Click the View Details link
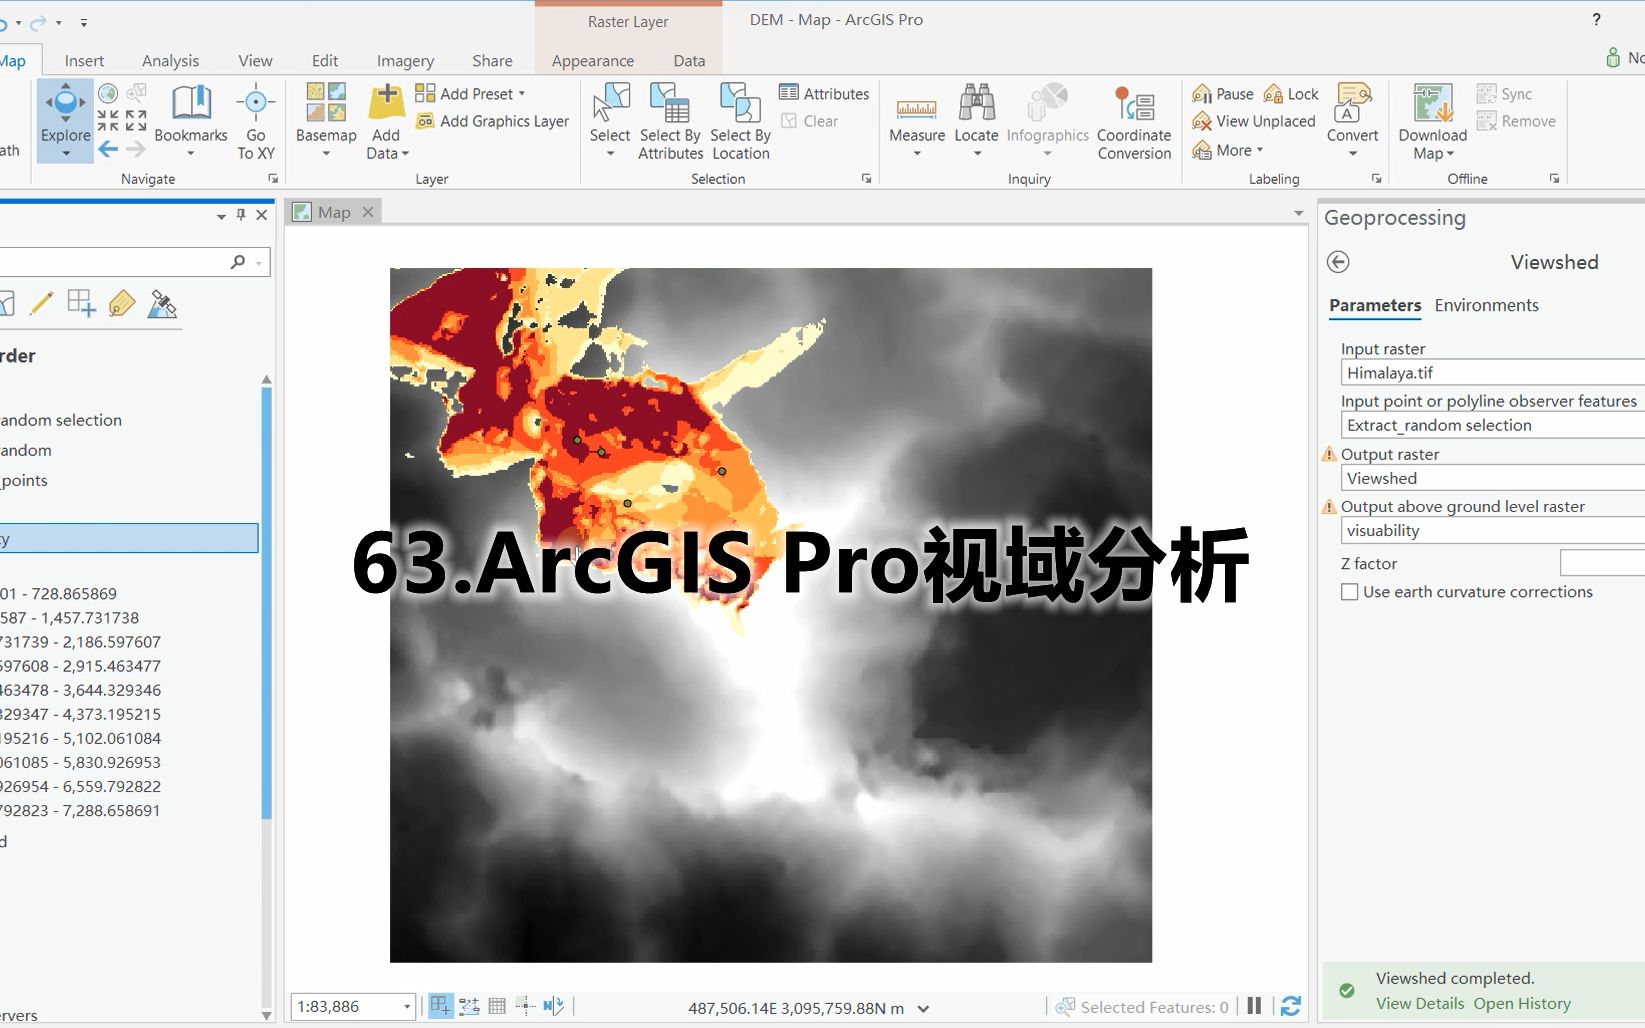The height and width of the screenshot is (1028, 1645). tap(1420, 1003)
